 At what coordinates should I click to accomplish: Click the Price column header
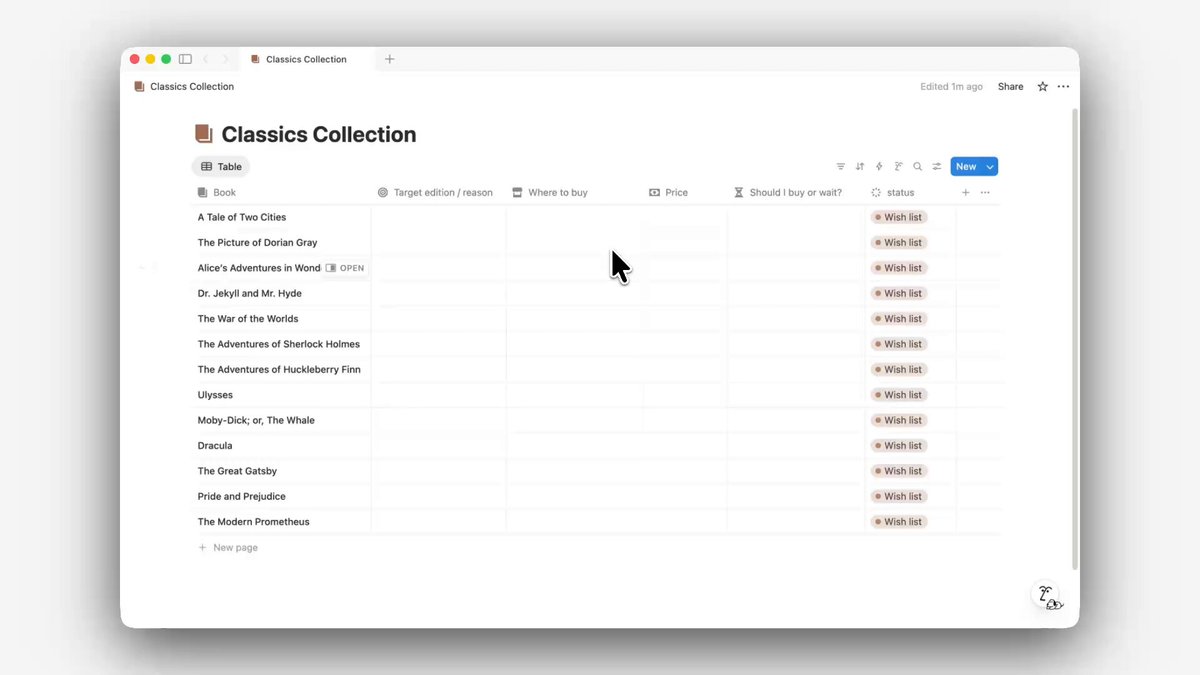click(x=676, y=193)
